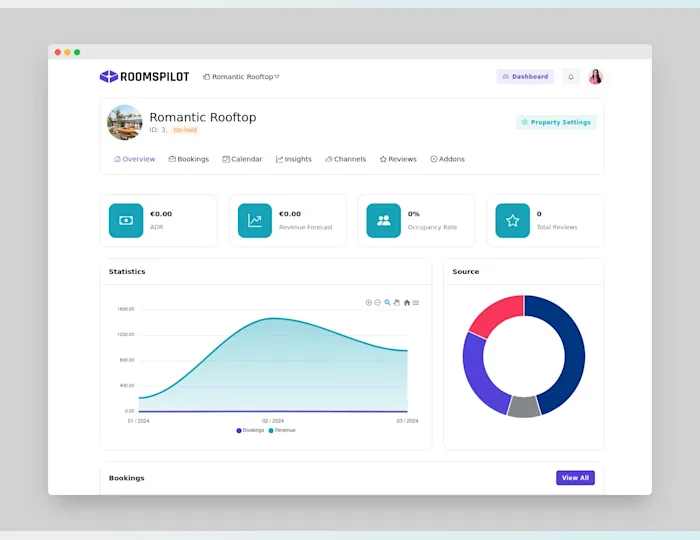The image size is (700, 540).
Task: Click View All bookings
Action: tap(575, 478)
